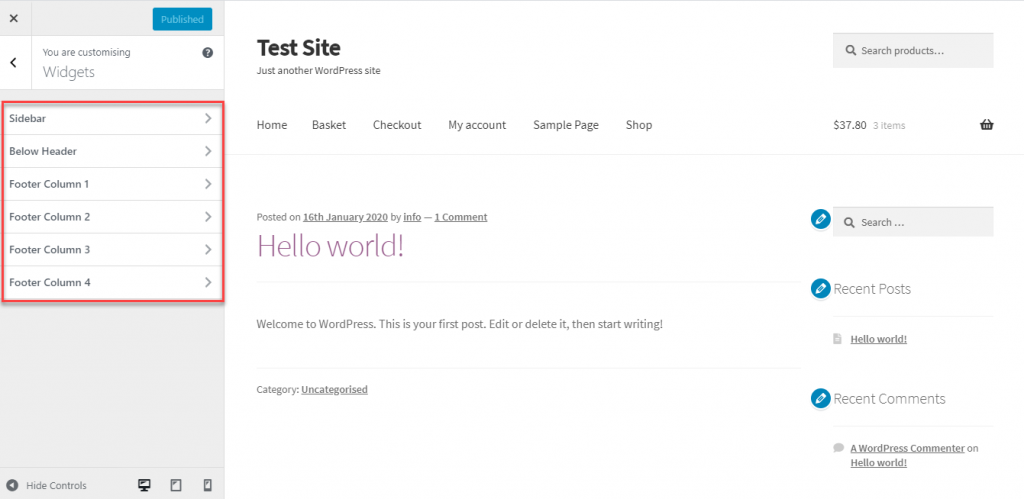Go back using the left chevron
Screen dimensions: 1024x499
(14, 62)
